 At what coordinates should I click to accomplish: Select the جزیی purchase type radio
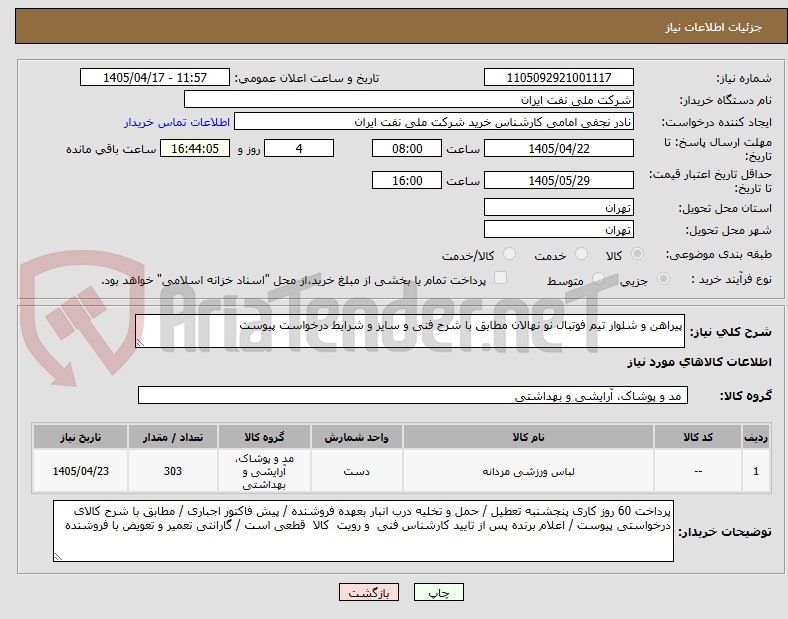663,279
